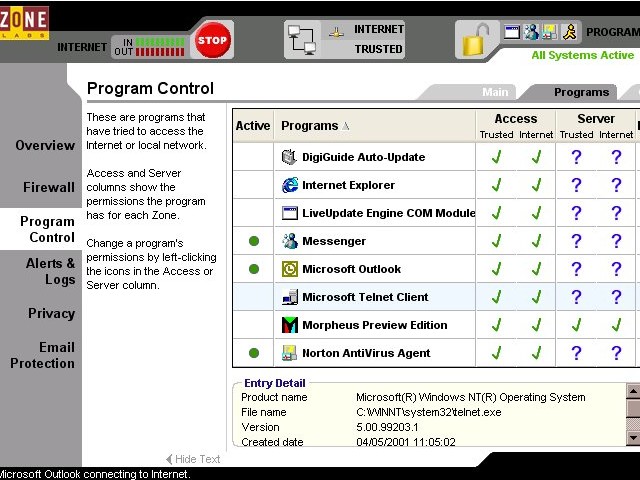The height and width of the screenshot is (480, 640).
Task: Click the Norton AntiVirus Agent icon in list
Action: click(289, 353)
